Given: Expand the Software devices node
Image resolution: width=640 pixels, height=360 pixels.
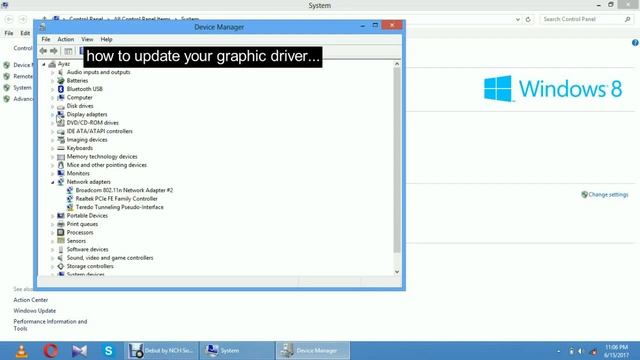Looking at the screenshot, I should pyautogui.click(x=52, y=250).
